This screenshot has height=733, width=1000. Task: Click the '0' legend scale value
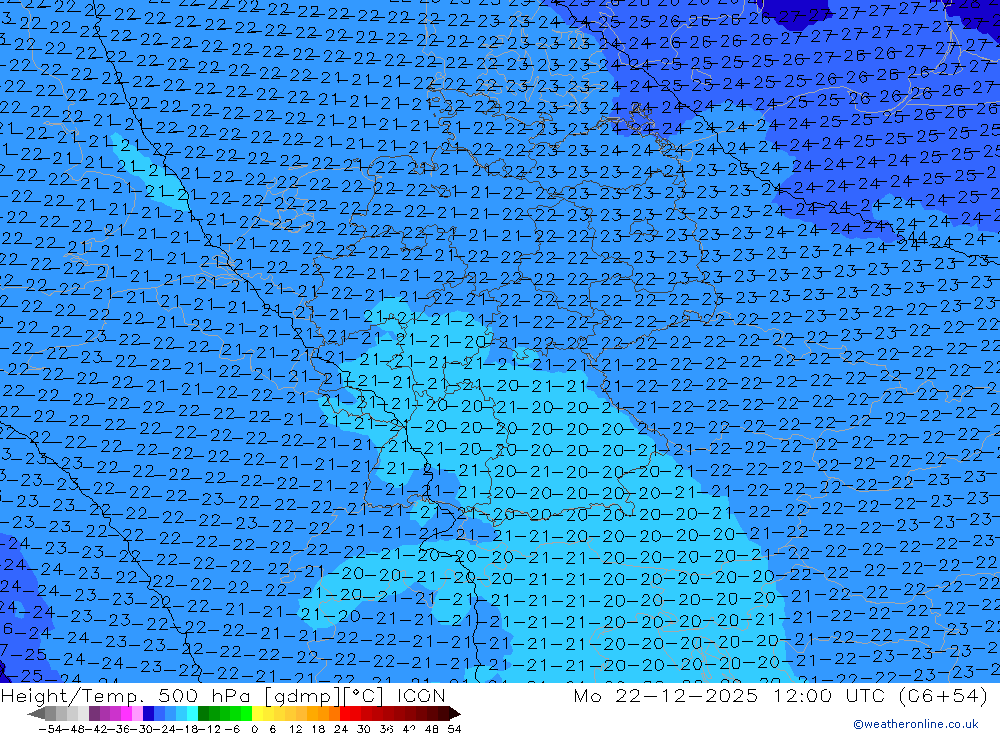pos(254,729)
